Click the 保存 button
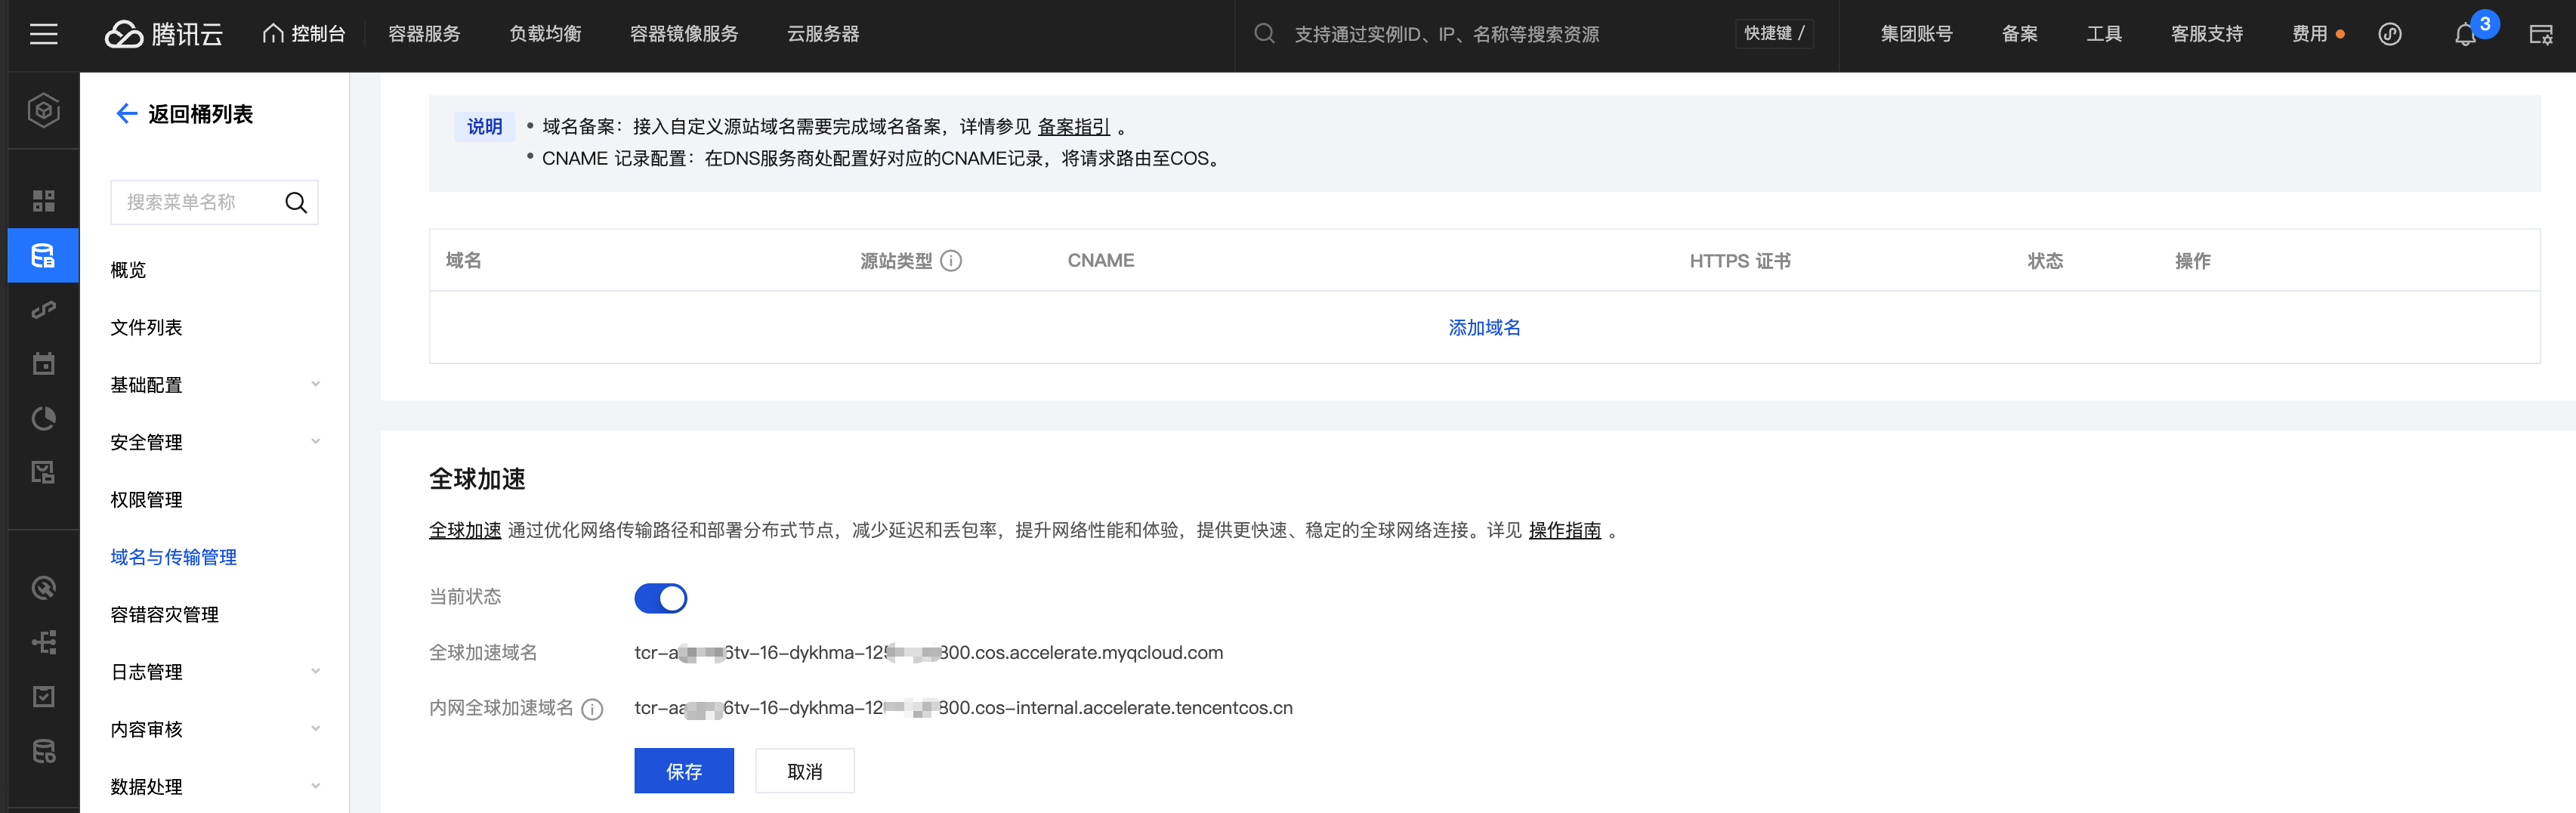Viewport: 2576px width, 813px height. pyautogui.click(x=683, y=771)
